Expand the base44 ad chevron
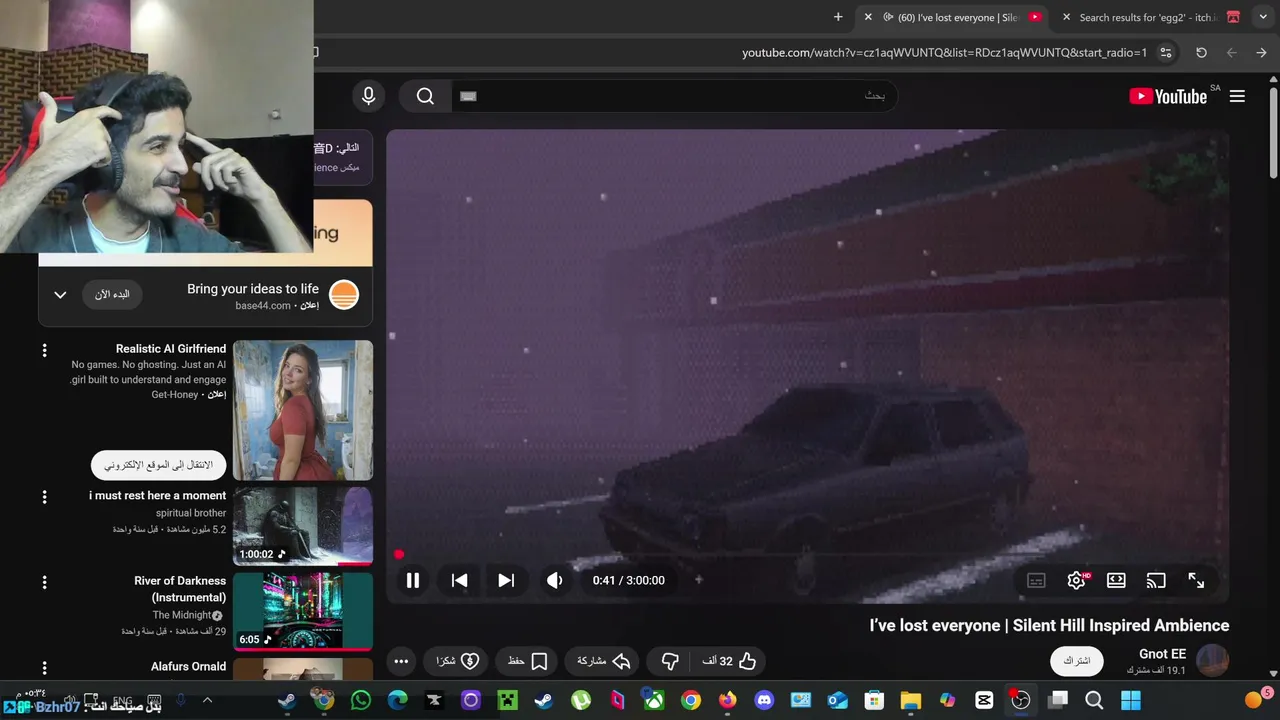 [60, 295]
